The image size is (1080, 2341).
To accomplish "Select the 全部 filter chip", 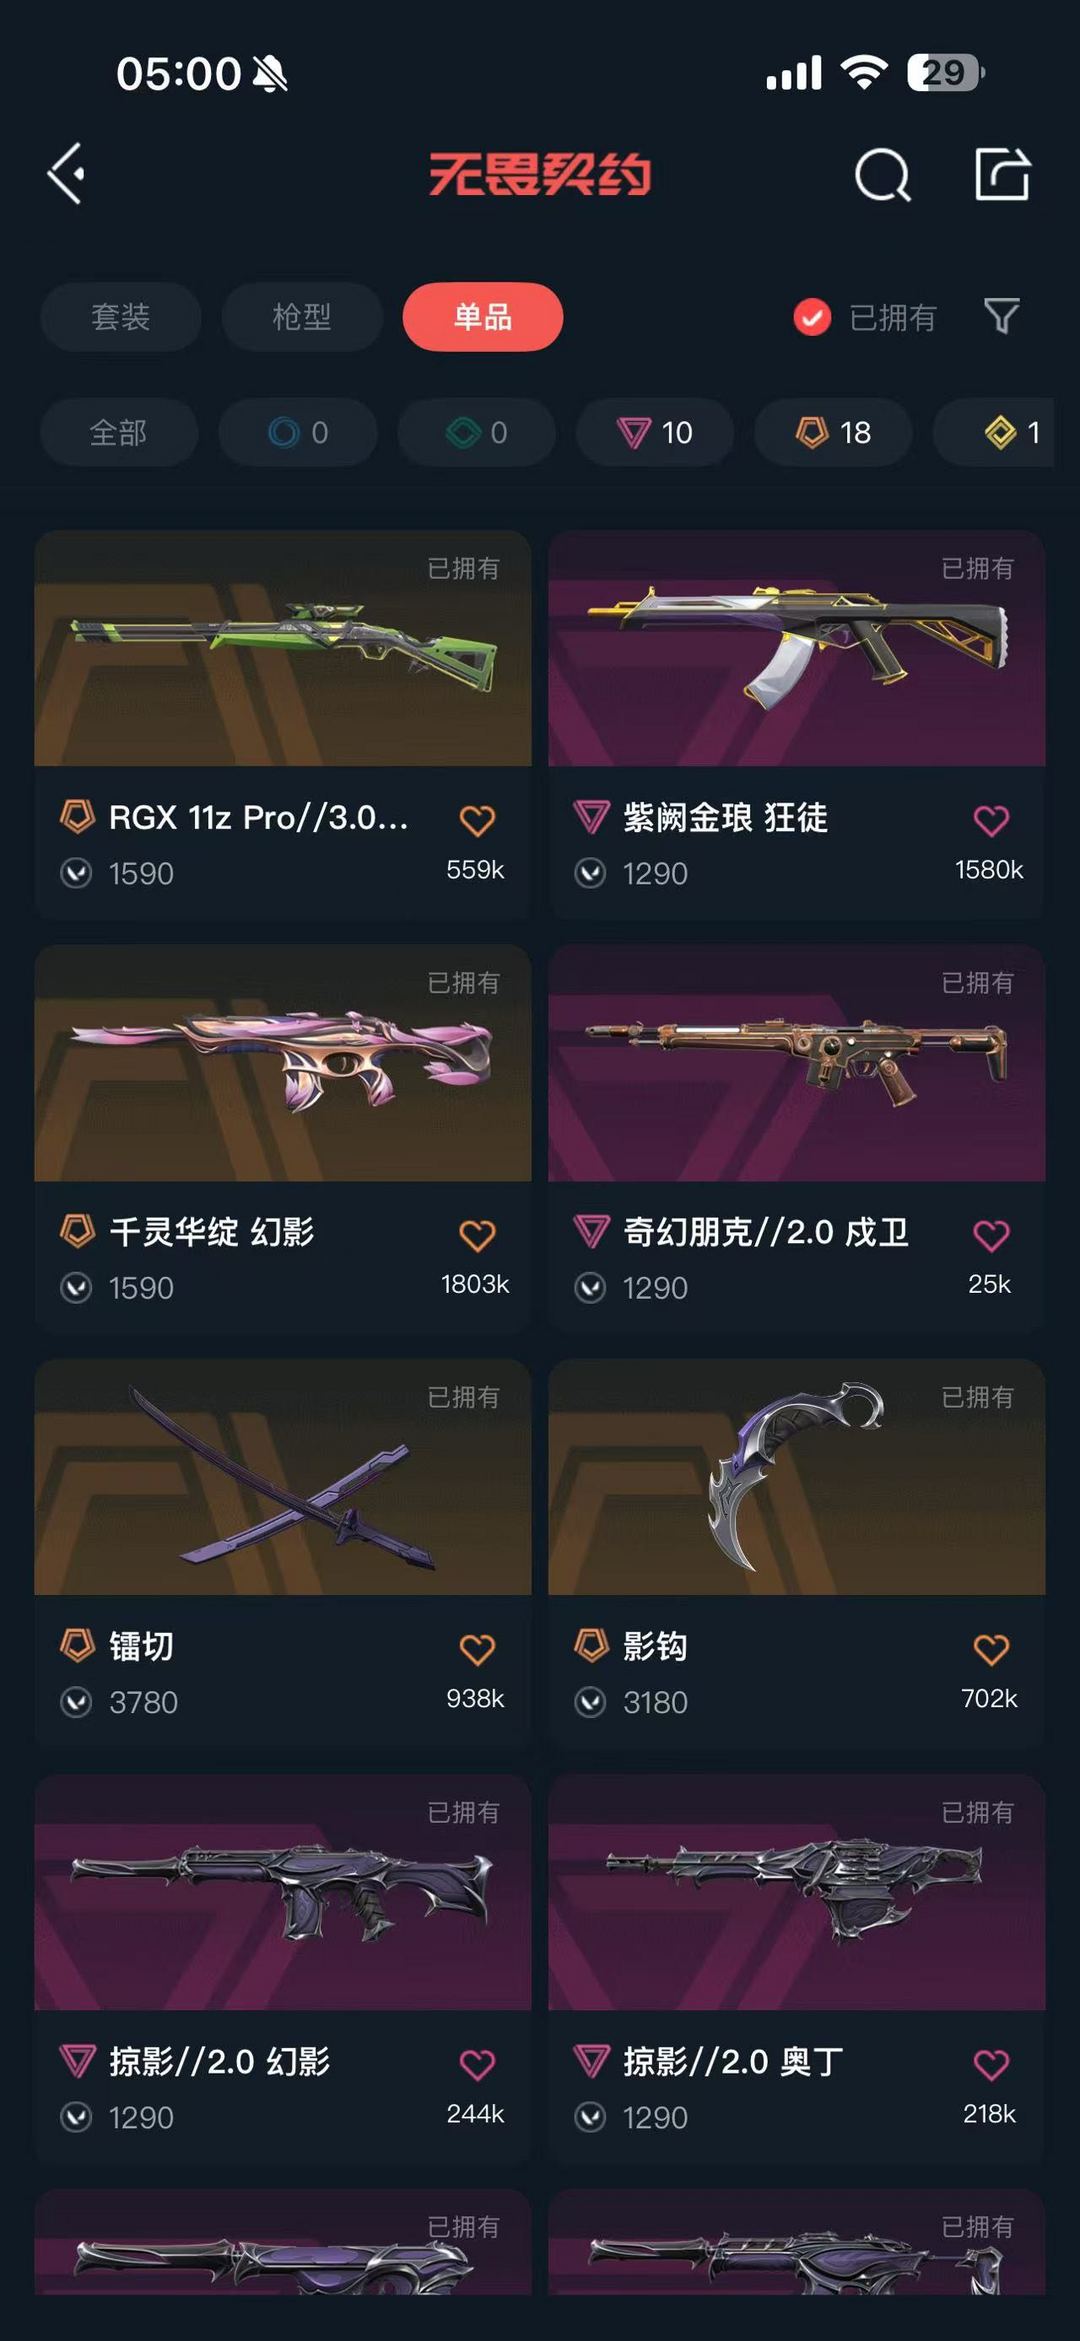I will [119, 432].
